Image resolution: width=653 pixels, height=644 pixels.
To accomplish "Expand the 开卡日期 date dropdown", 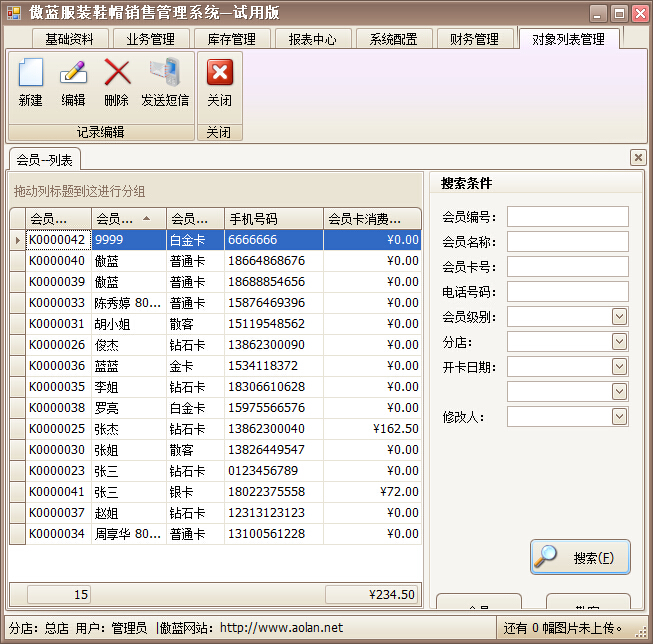I will [619, 367].
